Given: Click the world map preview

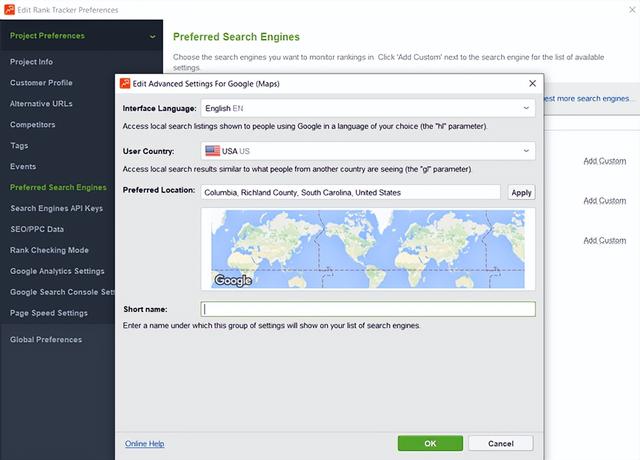Looking at the screenshot, I should [x=368, y=249].
